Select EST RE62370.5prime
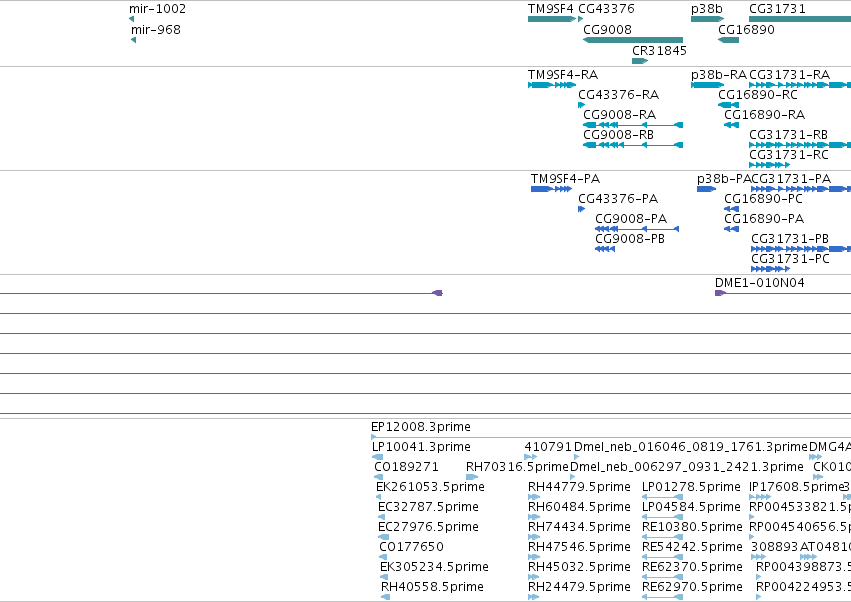This screenshot has height=602, width=851. pos(662,577)
